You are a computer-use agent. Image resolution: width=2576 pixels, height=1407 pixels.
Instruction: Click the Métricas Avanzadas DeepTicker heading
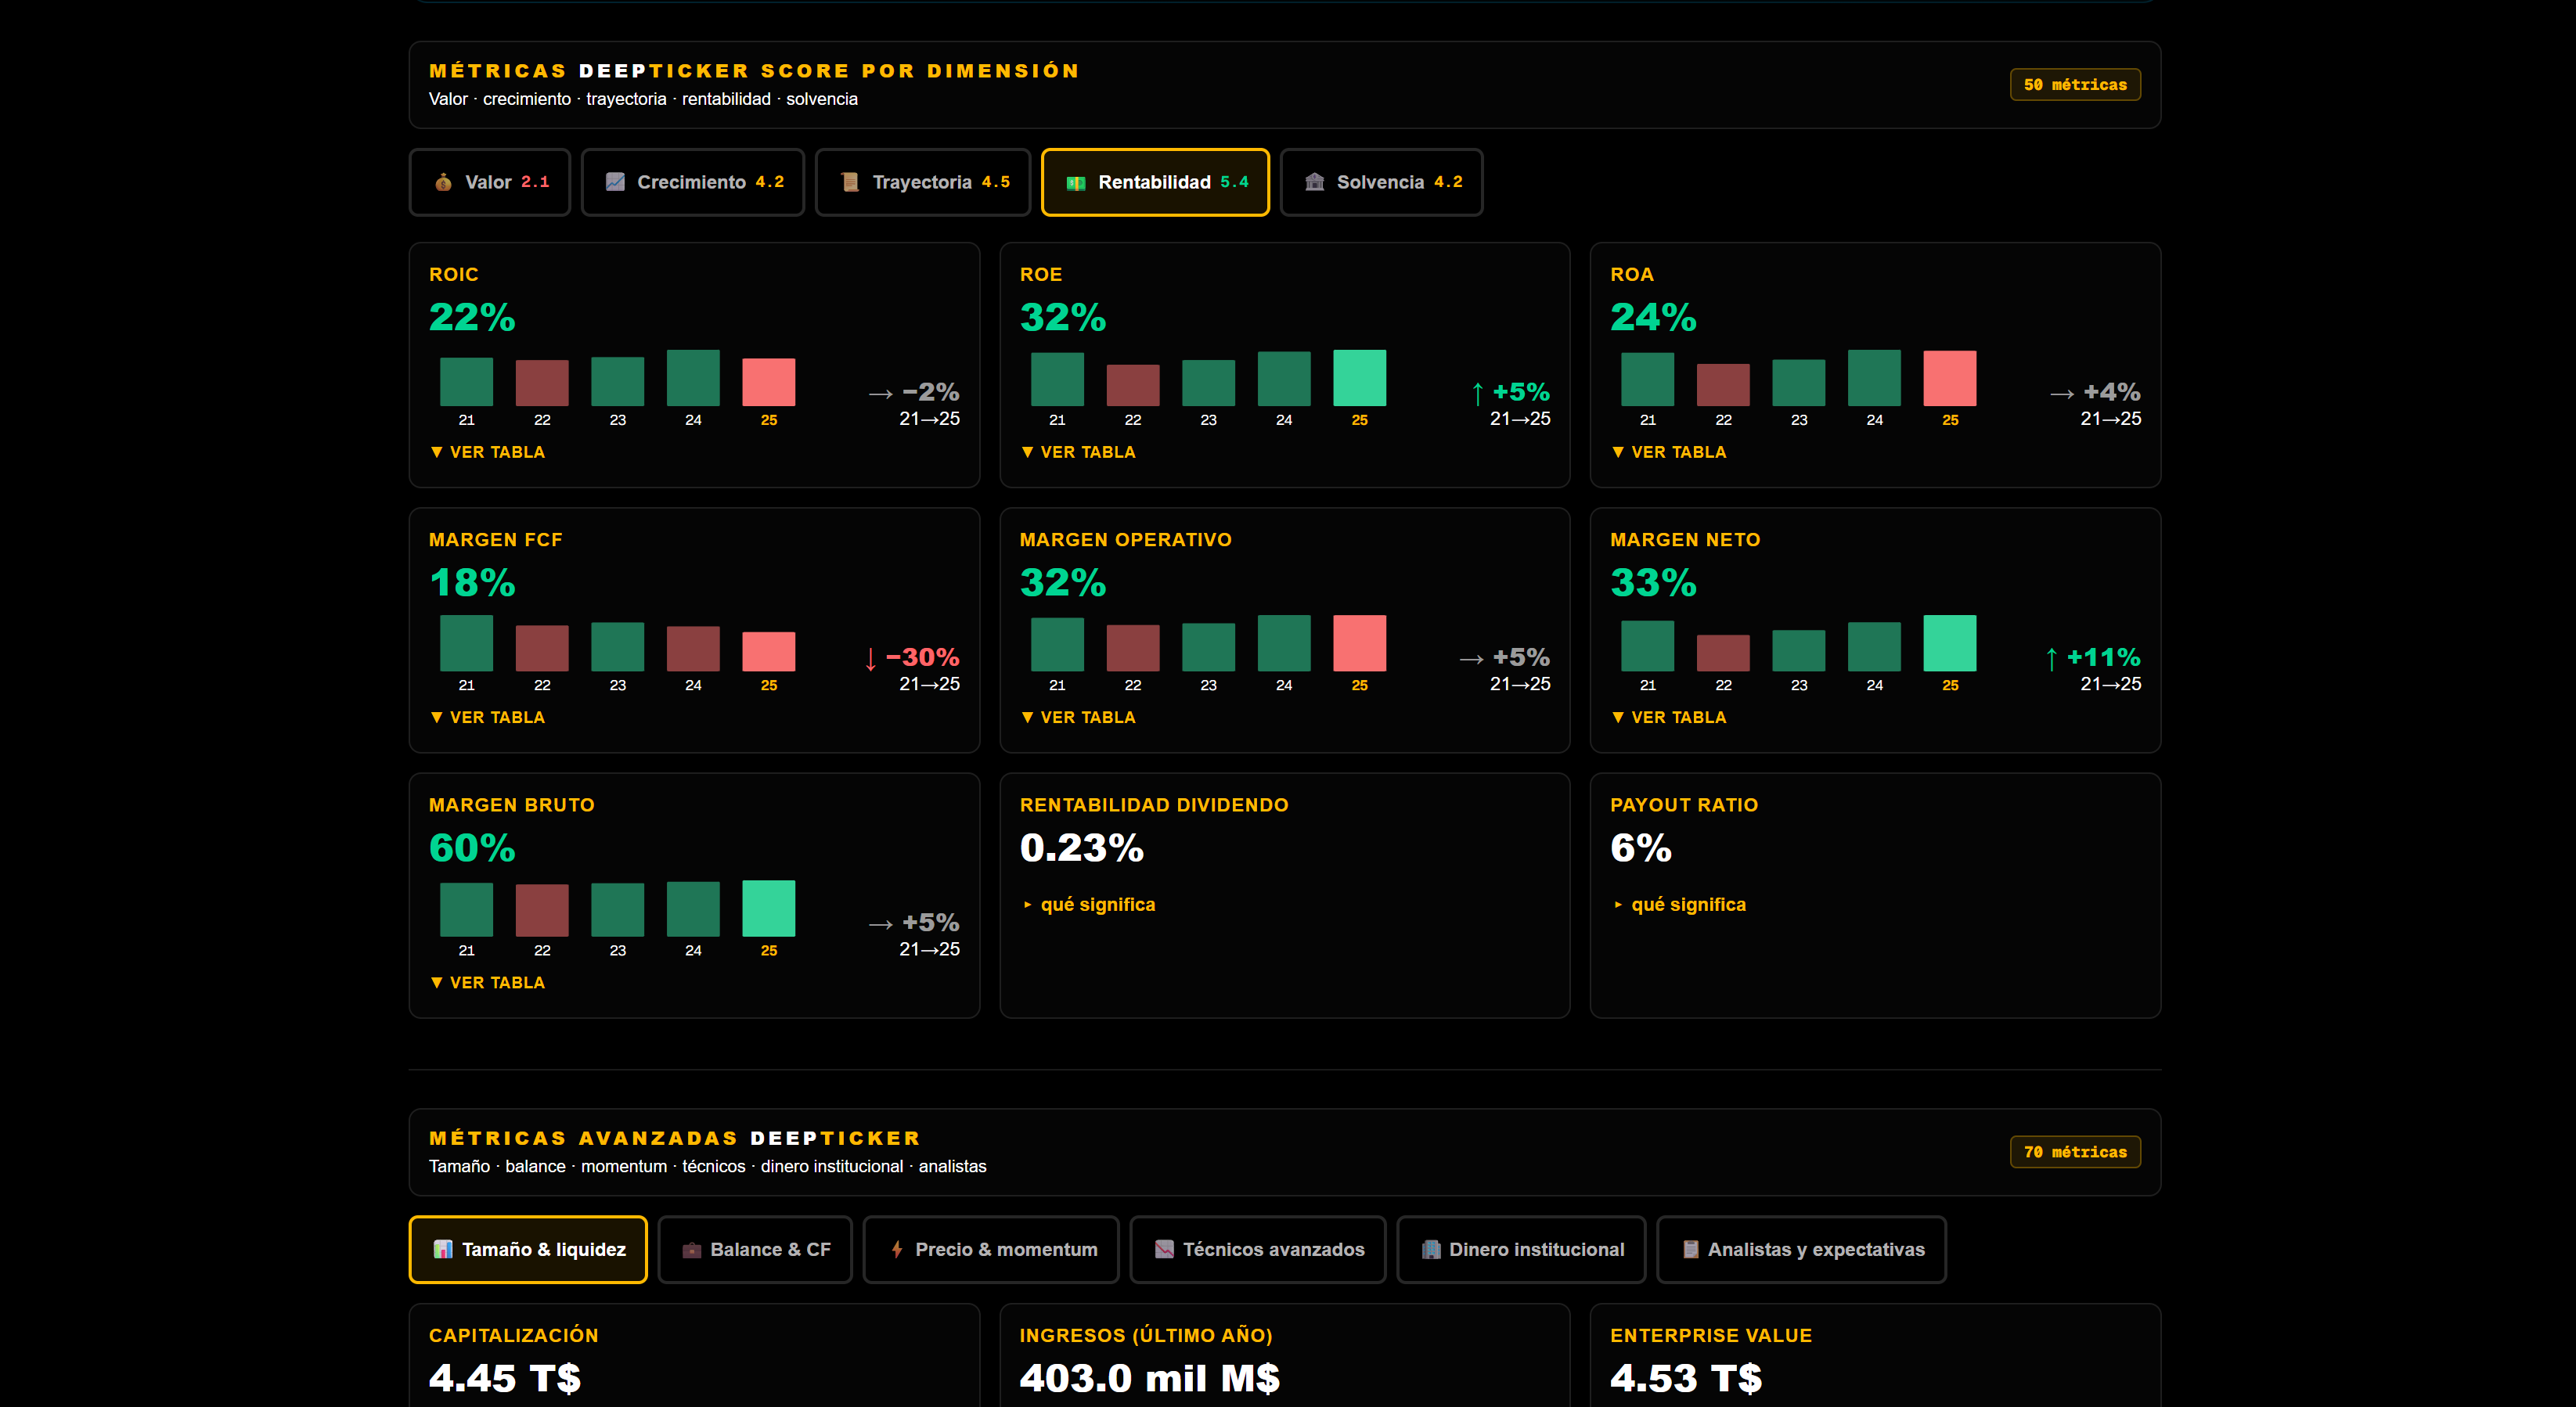click(675, 1138)
